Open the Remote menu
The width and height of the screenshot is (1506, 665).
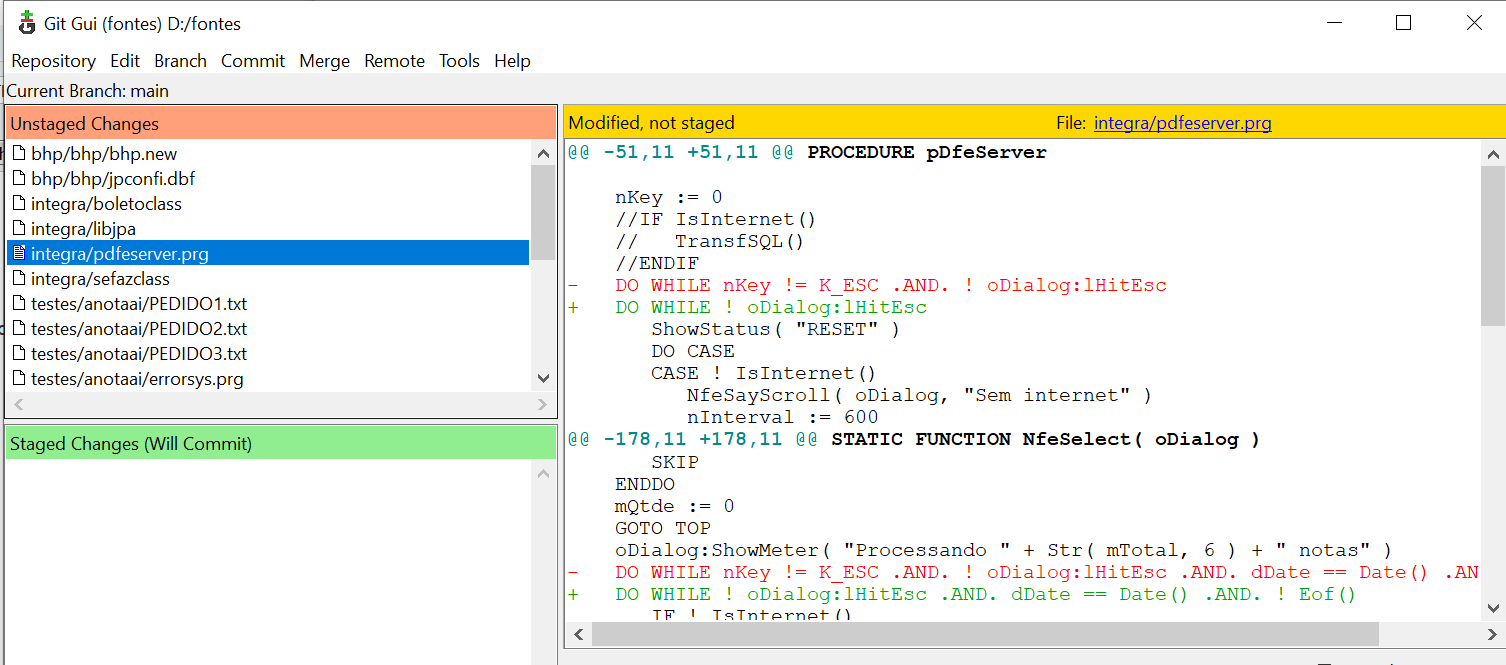click(x=394, y=61)
